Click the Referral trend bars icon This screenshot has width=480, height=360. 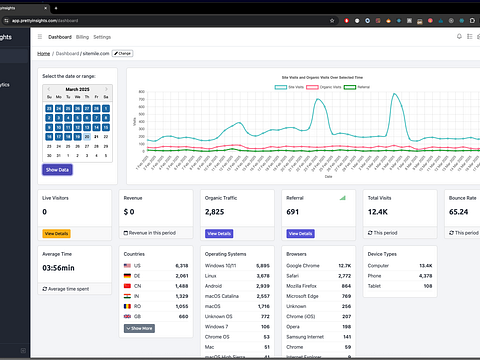[343, 198]
